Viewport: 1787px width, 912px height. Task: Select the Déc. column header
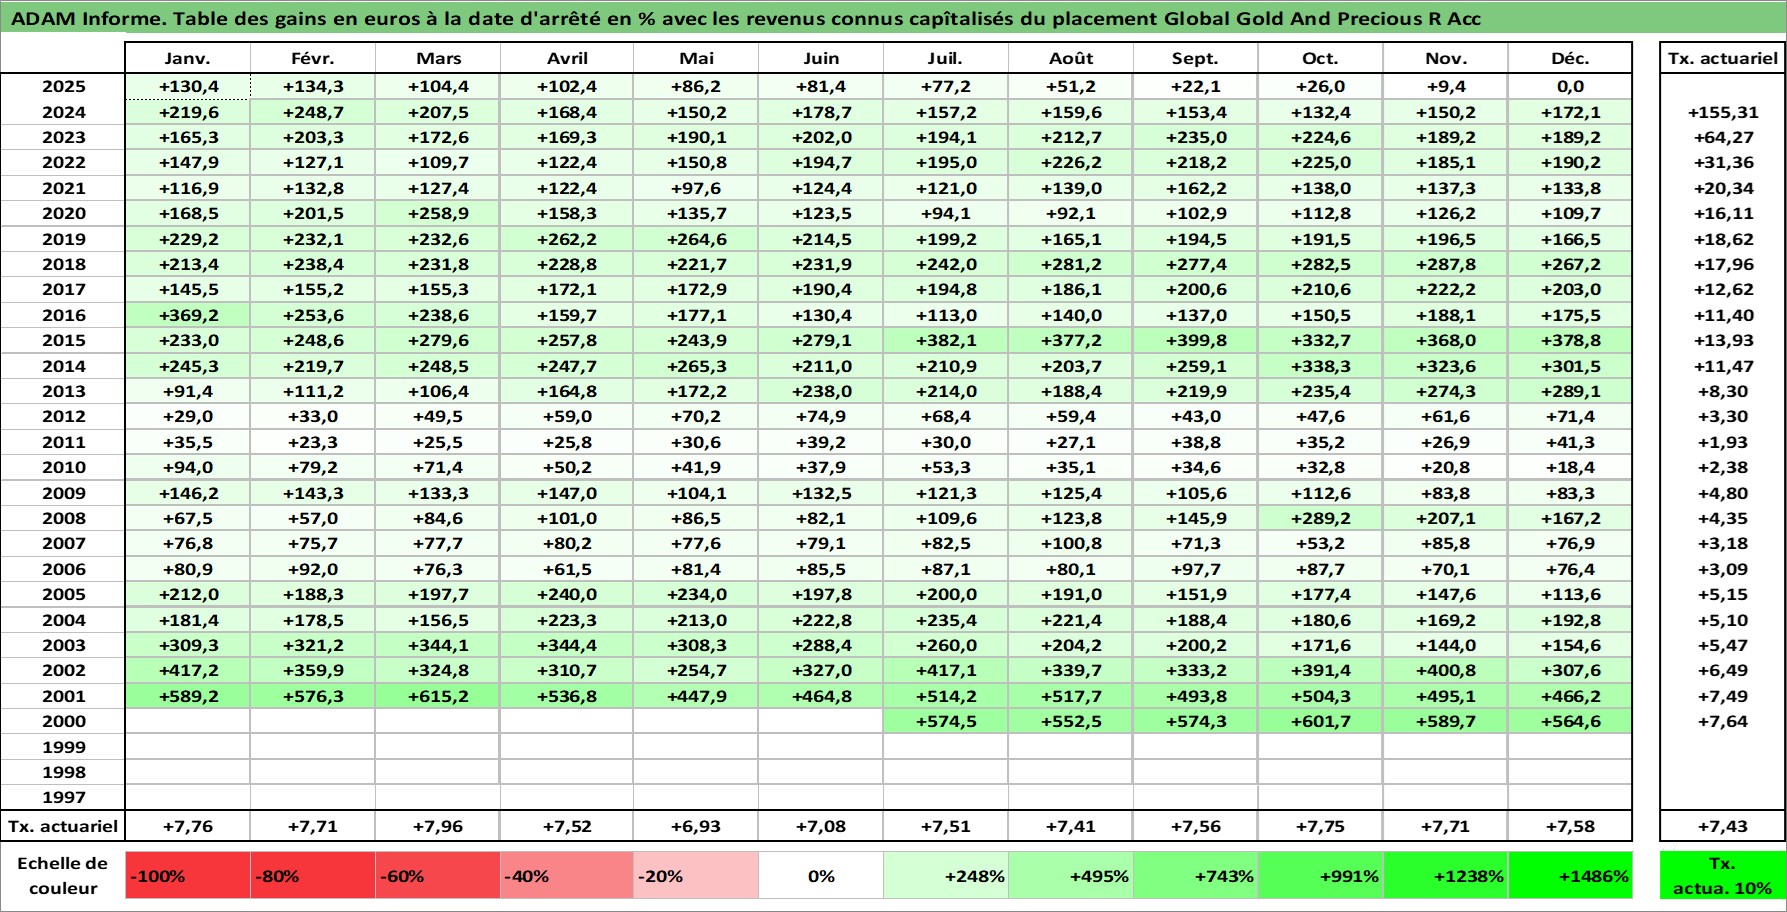click(1570, 59)
